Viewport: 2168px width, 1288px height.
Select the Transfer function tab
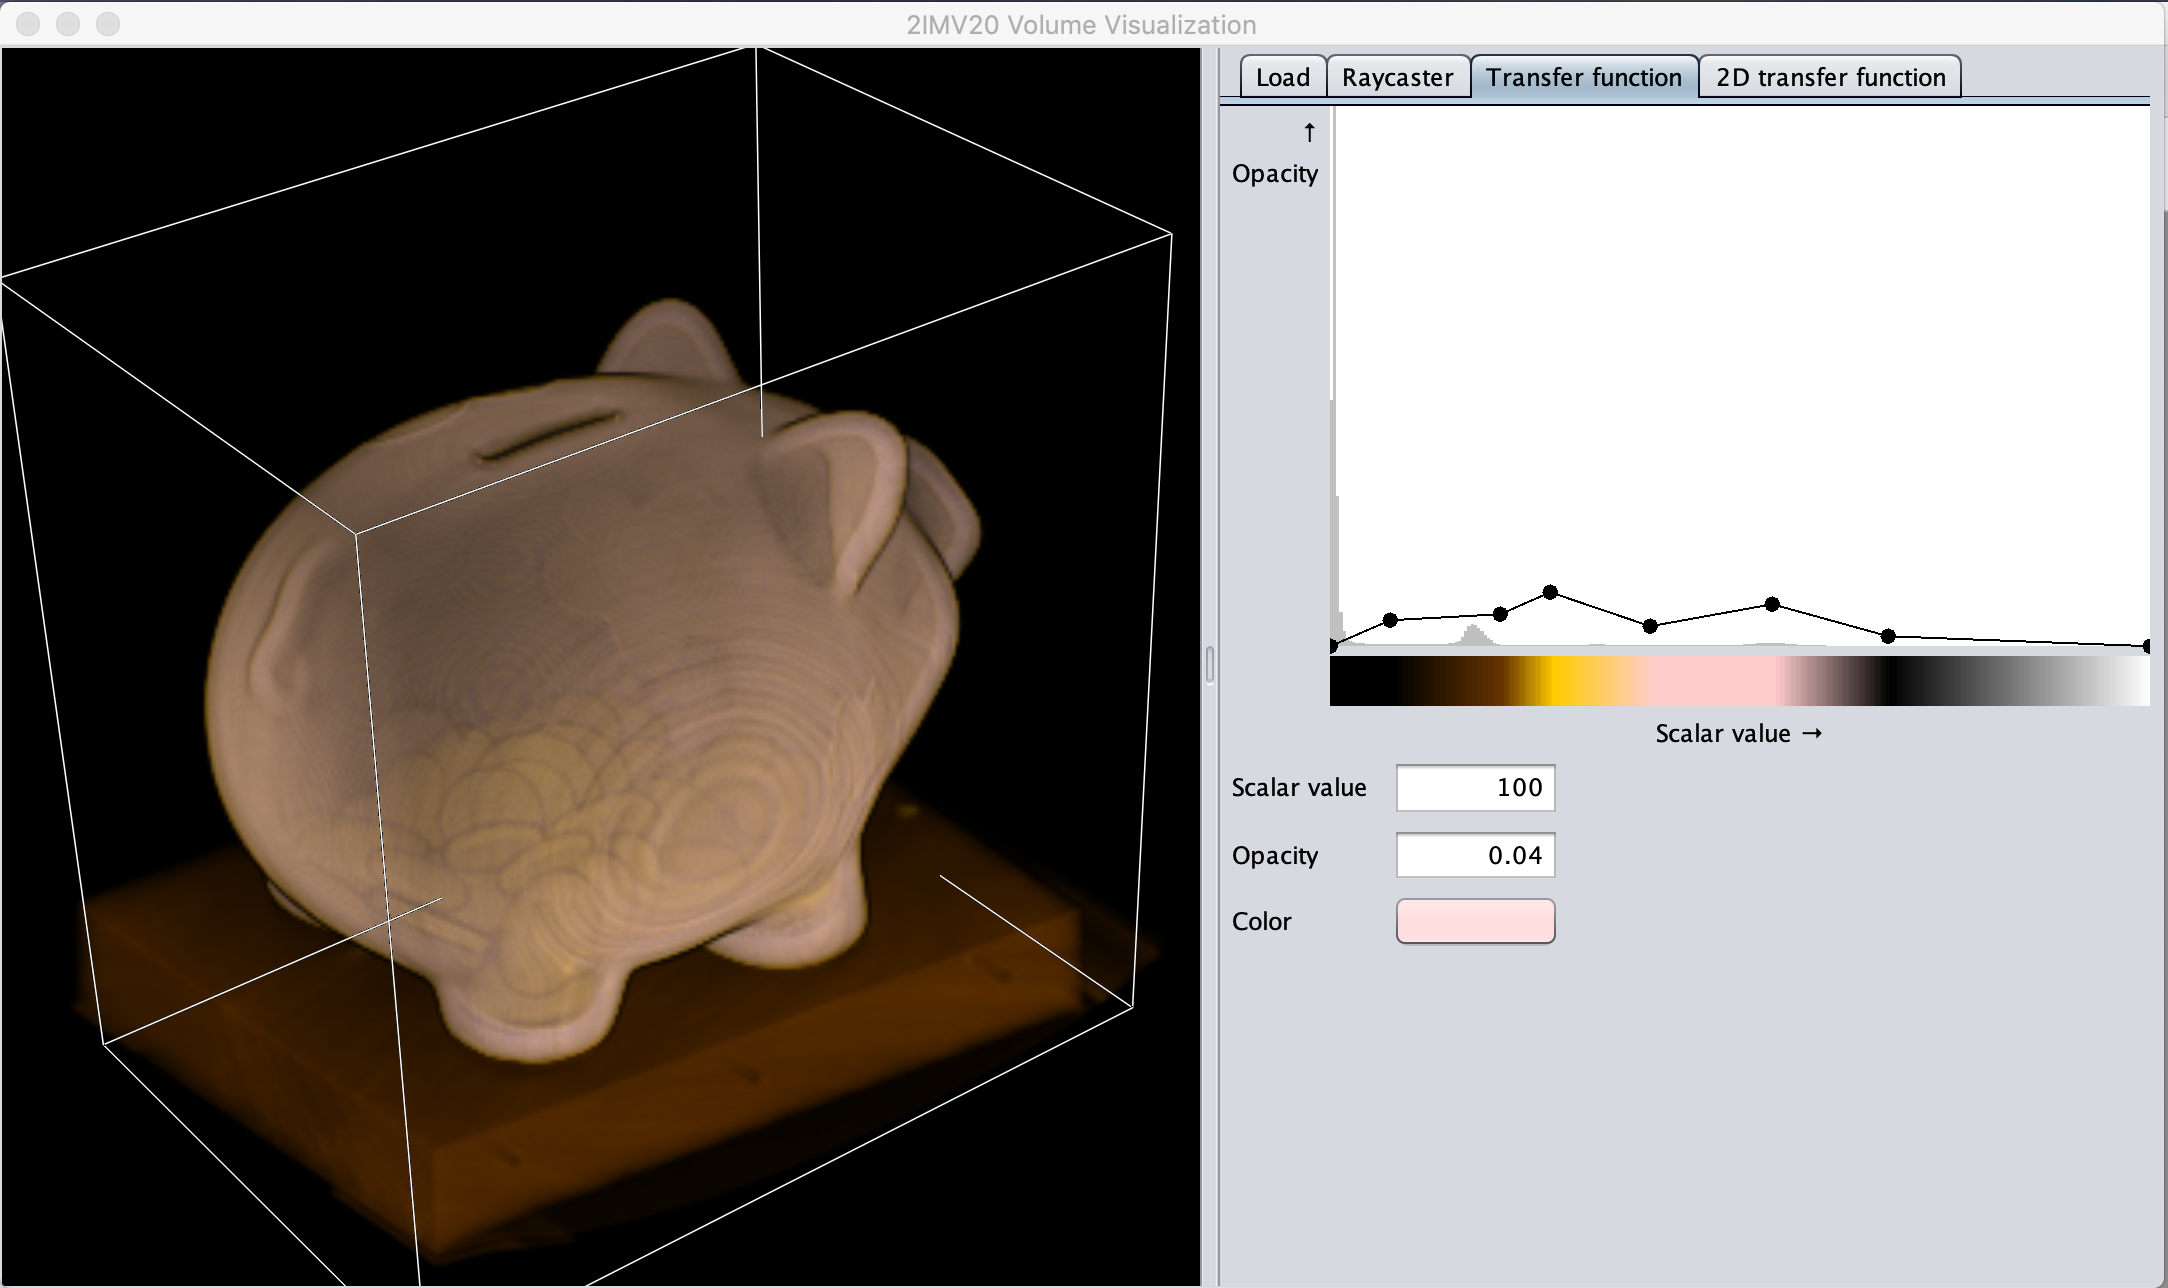(1583, 77)
